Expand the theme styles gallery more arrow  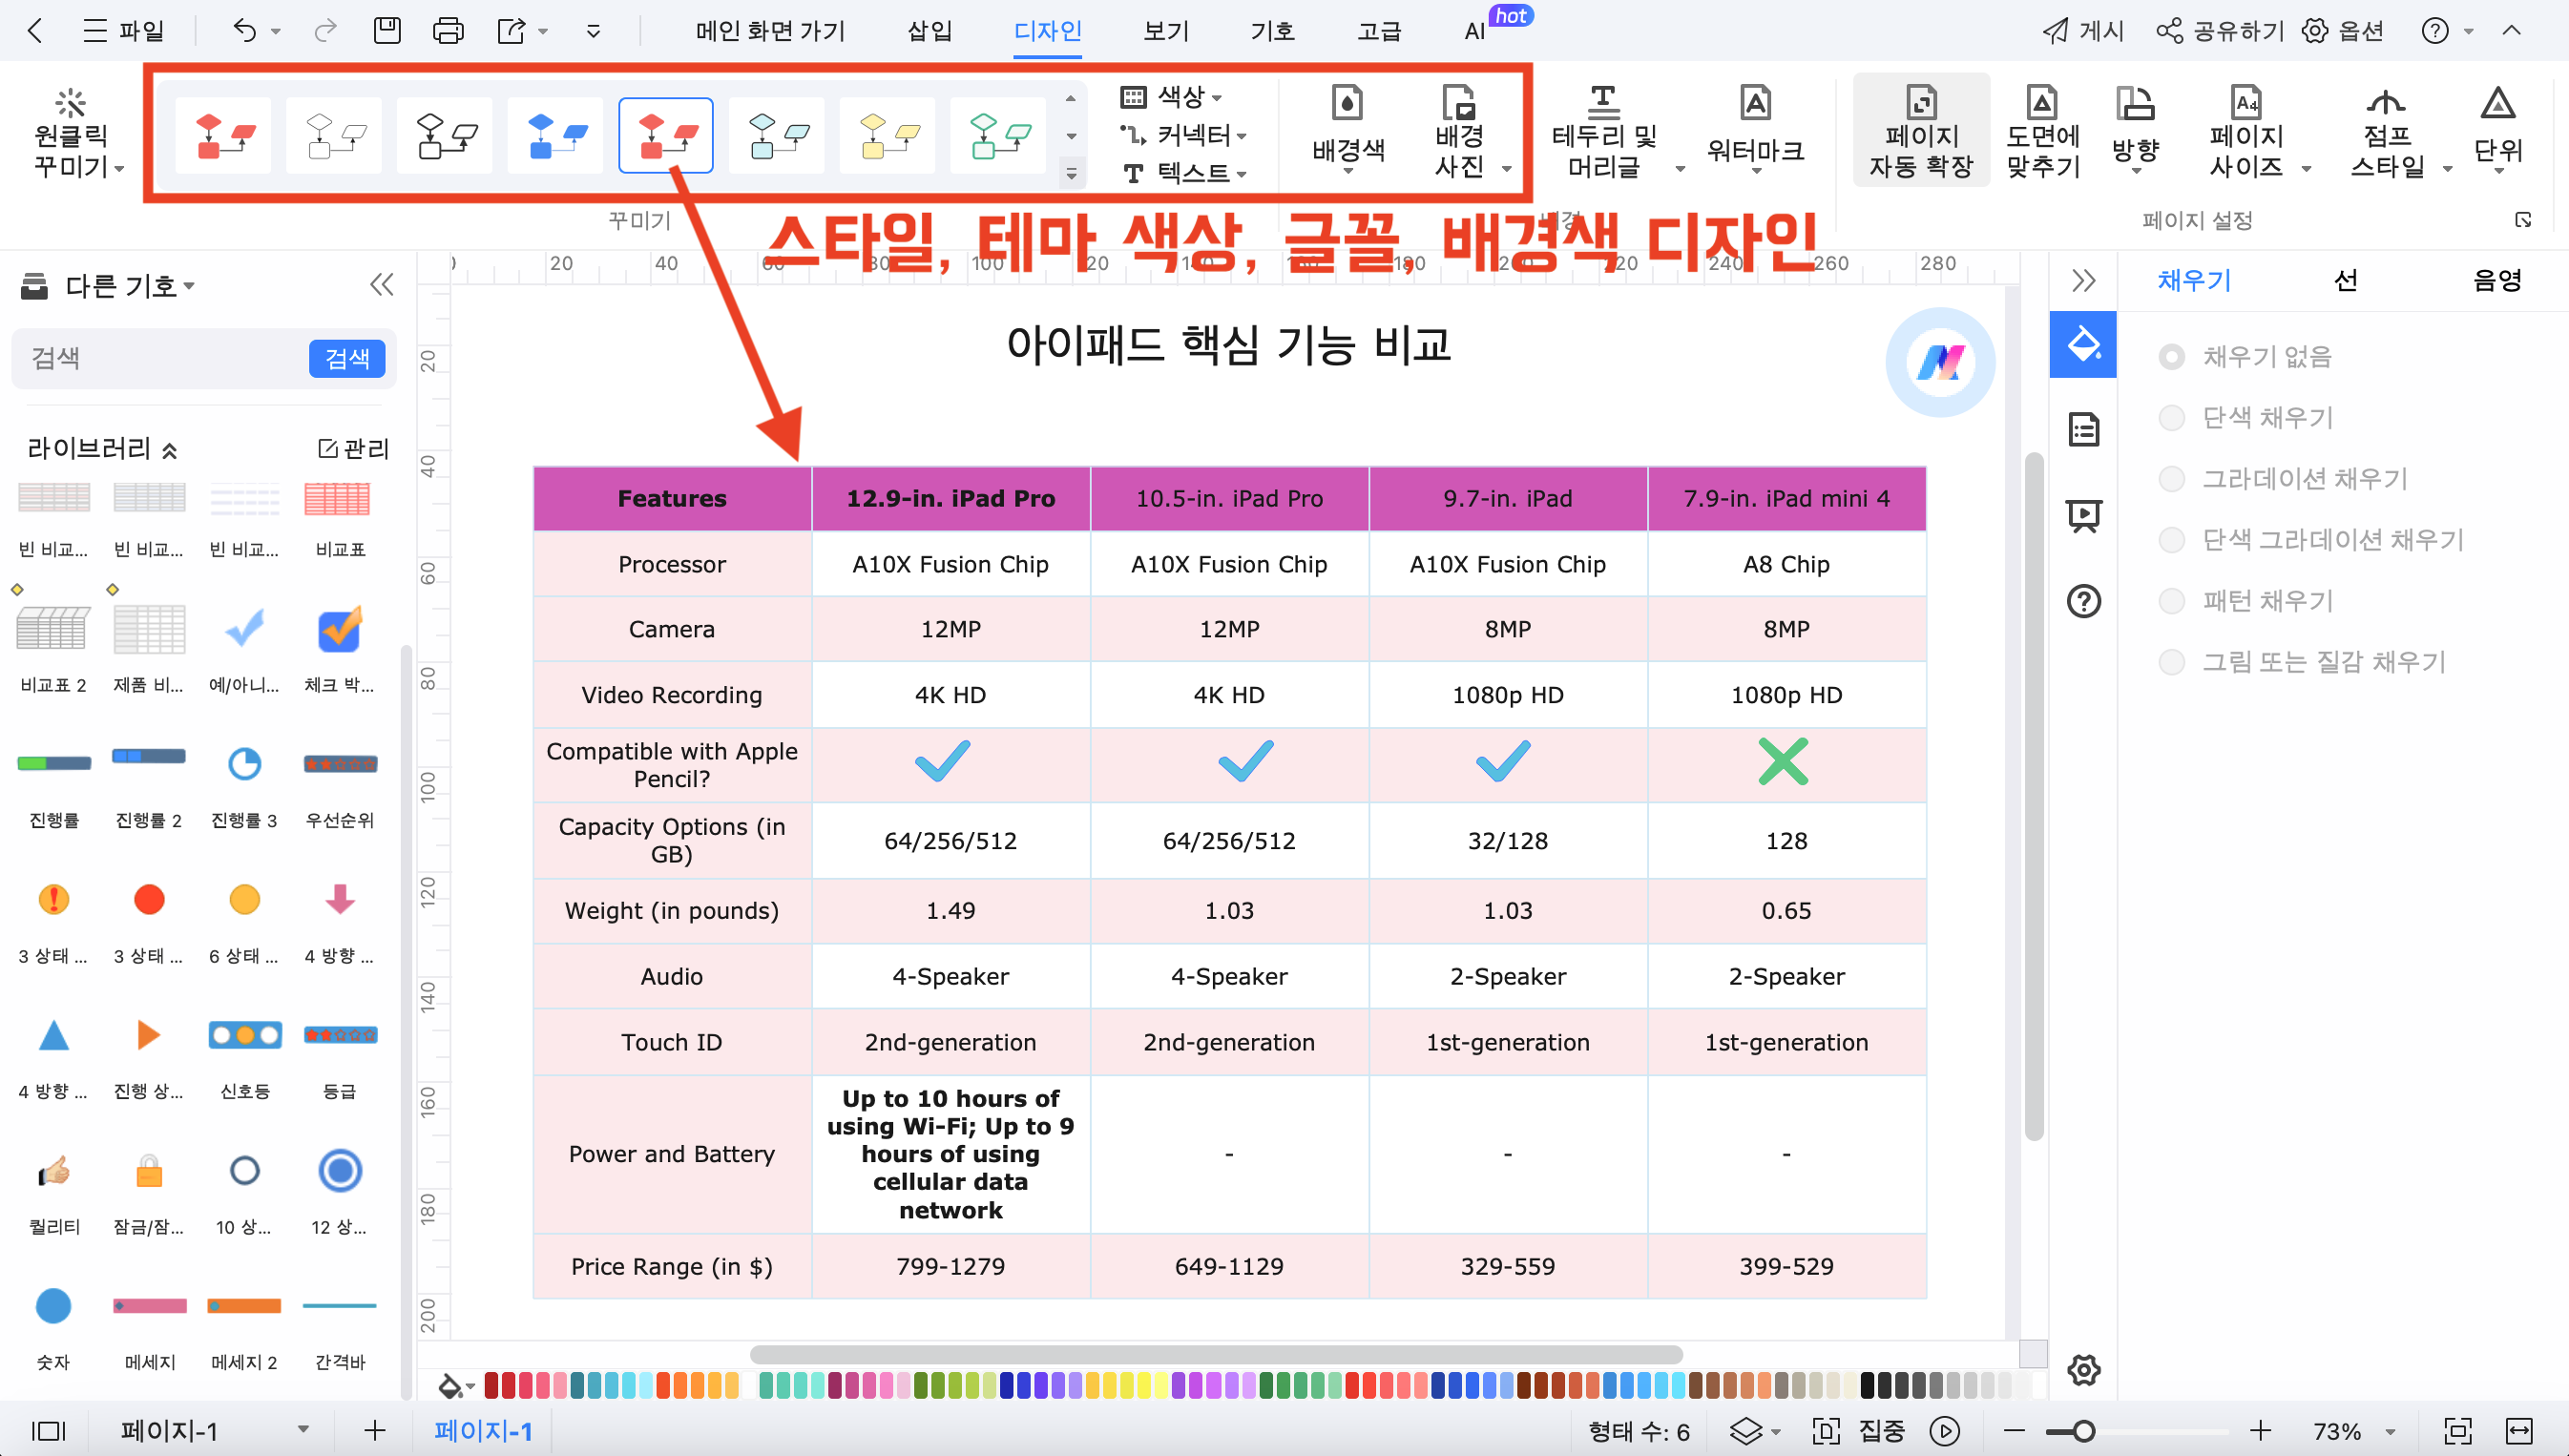pos(1070,174)
